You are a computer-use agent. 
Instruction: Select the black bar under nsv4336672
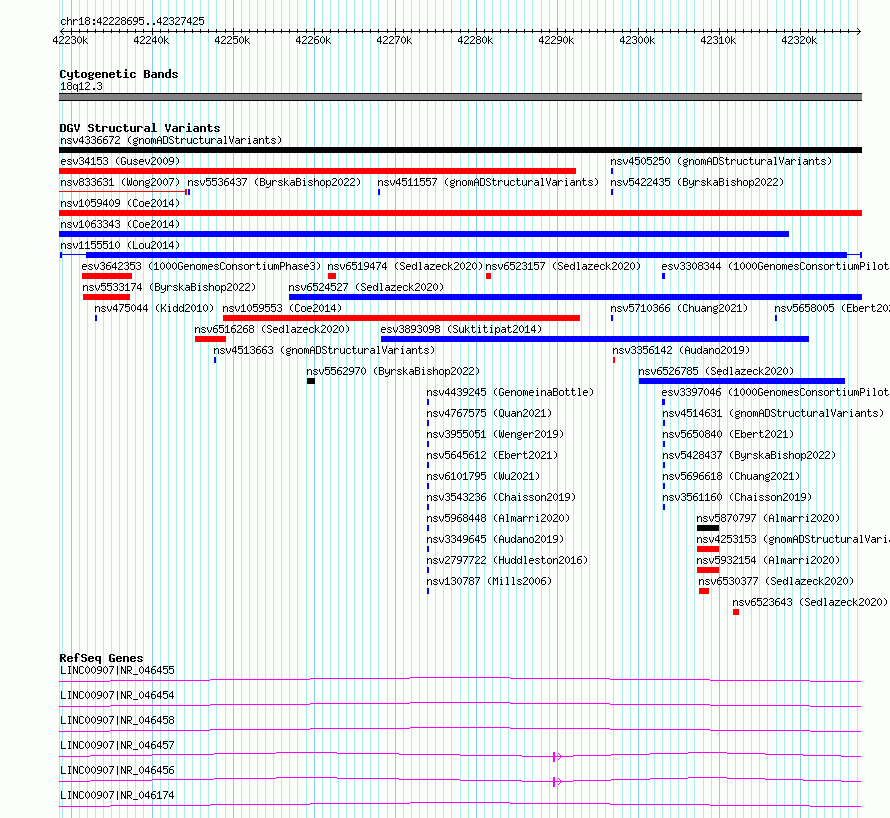pyautogui.click(x=460, y=150)
